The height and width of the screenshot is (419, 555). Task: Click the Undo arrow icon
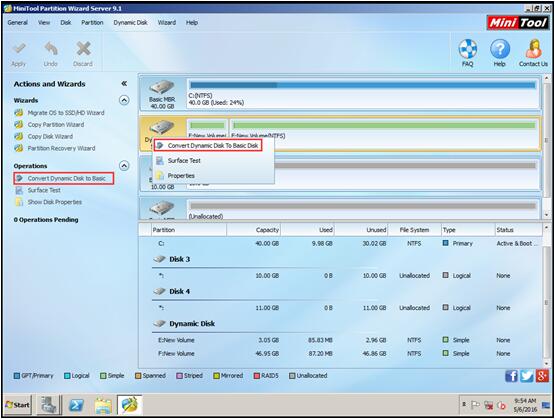[x=51, y=49]
